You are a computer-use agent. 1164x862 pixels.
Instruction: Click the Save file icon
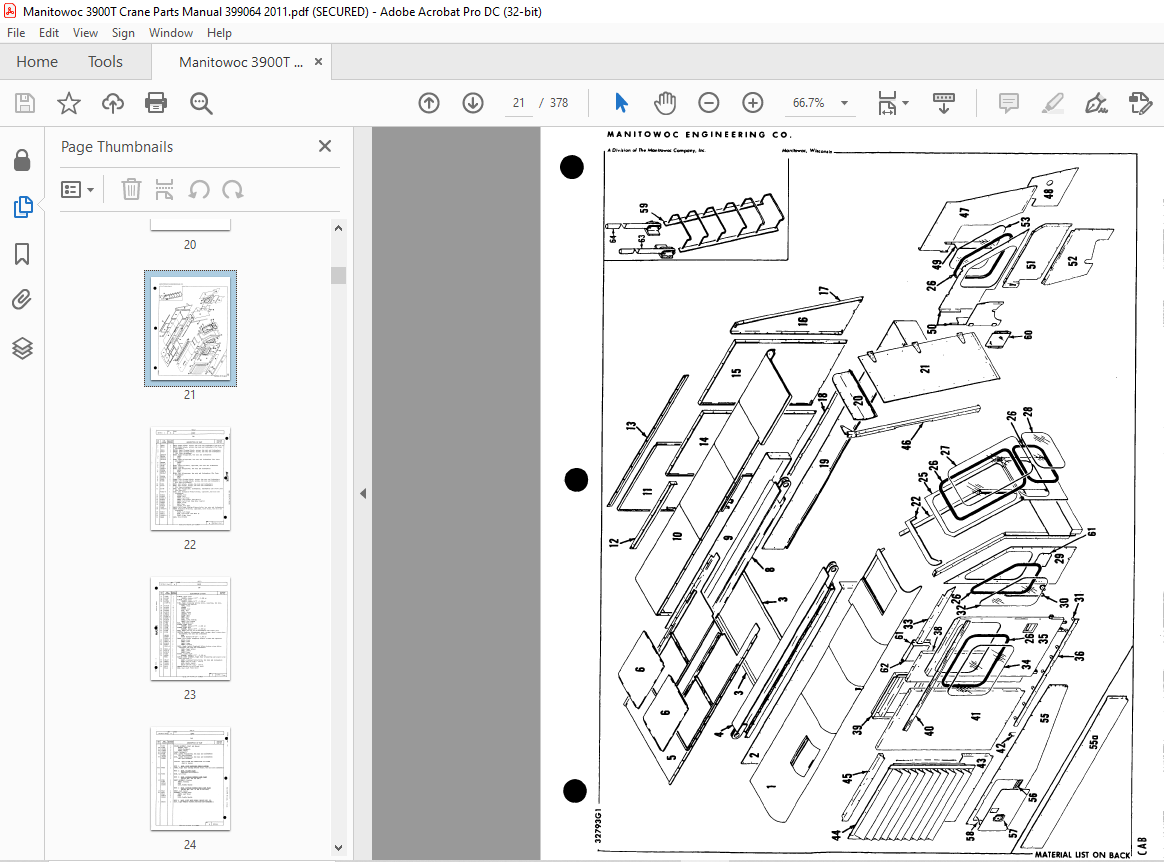pyautogui.click(x=24, y=103)
